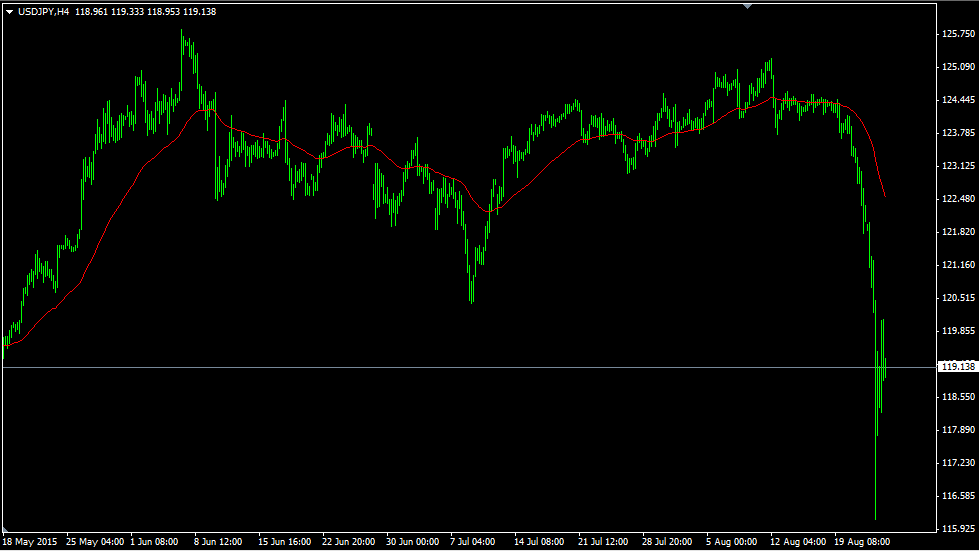Select the 115.925 price axis label

click(x=958, y=529)
